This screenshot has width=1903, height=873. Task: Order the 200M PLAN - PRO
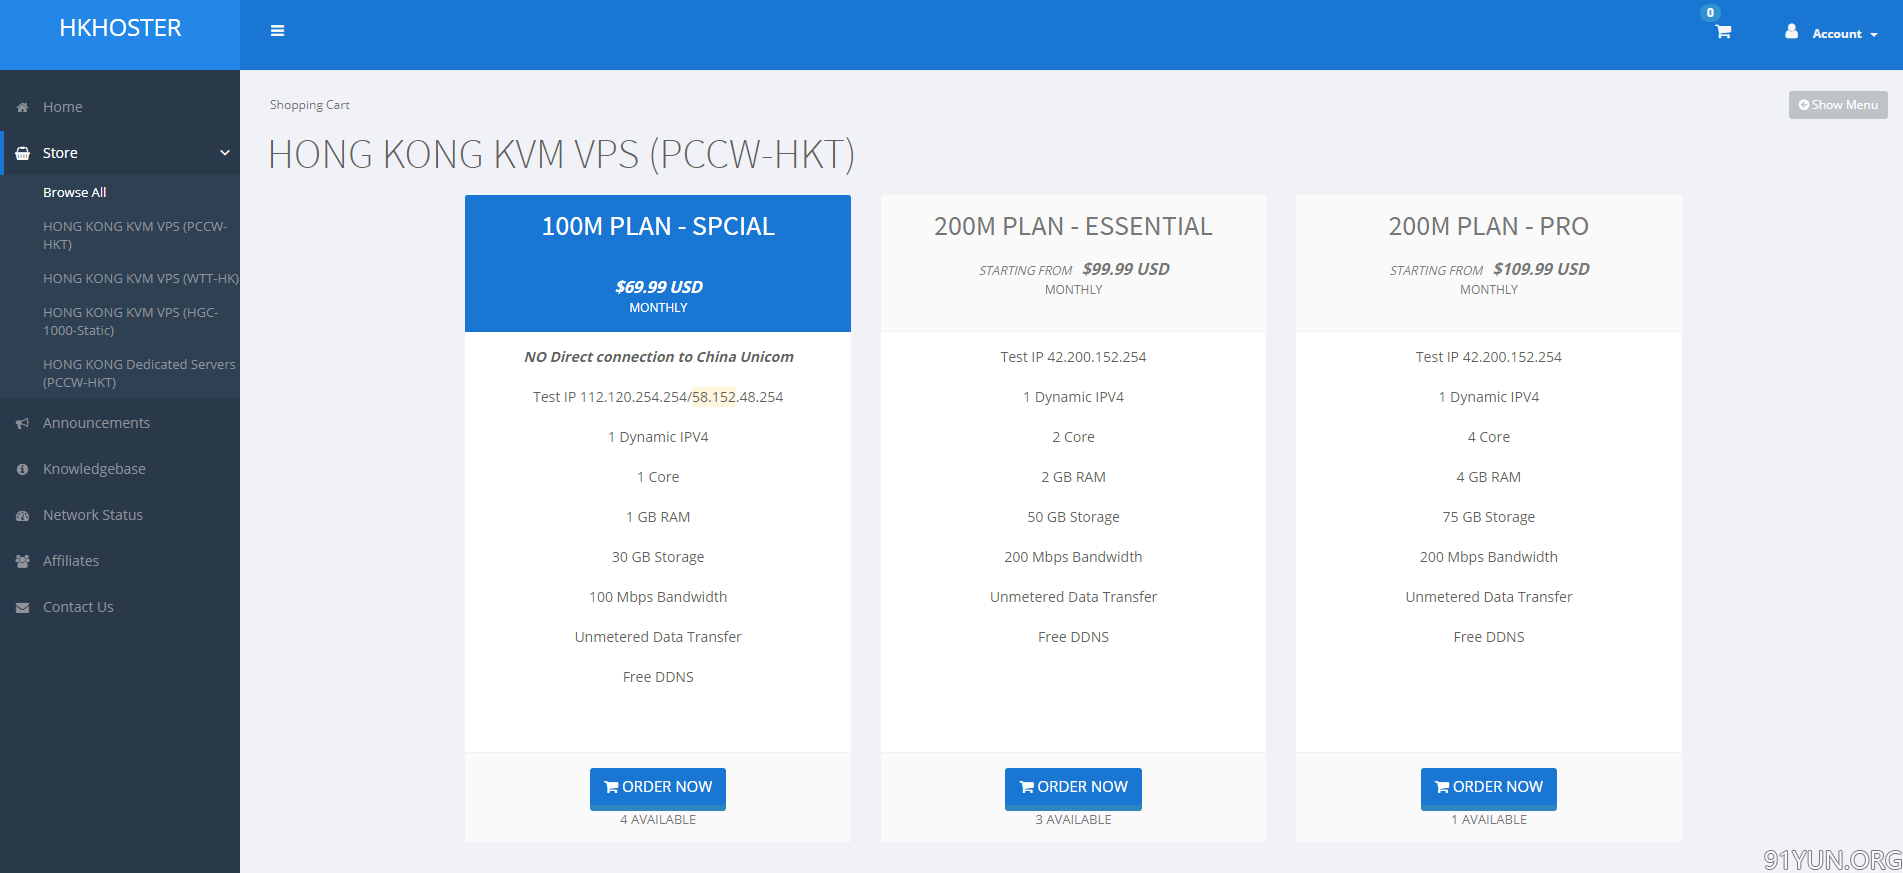point(1489,788)
